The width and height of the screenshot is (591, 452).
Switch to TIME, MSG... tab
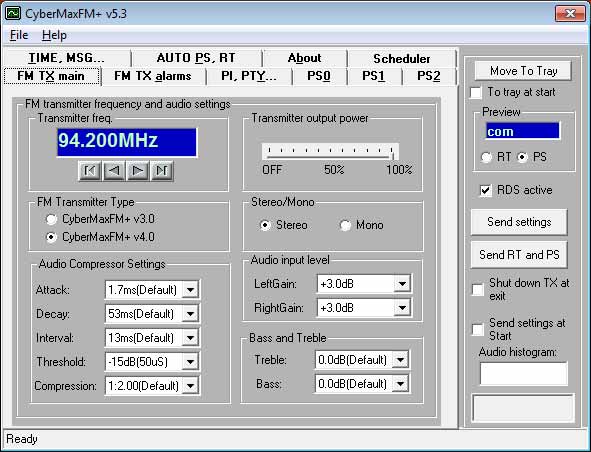coord(67,58)
